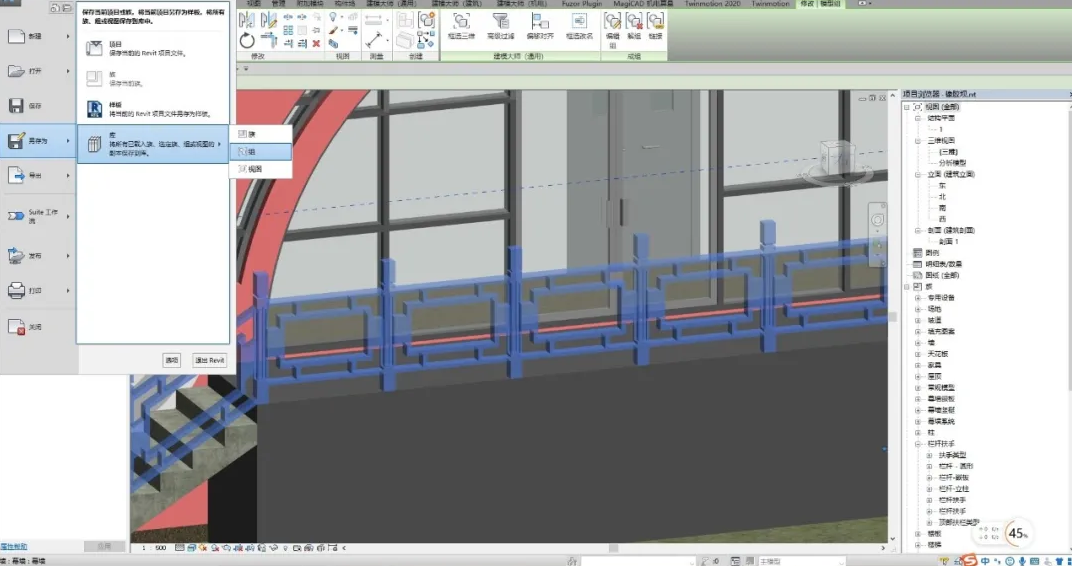Open the 1 : 500 view scale selector

[x=155, y=548]
